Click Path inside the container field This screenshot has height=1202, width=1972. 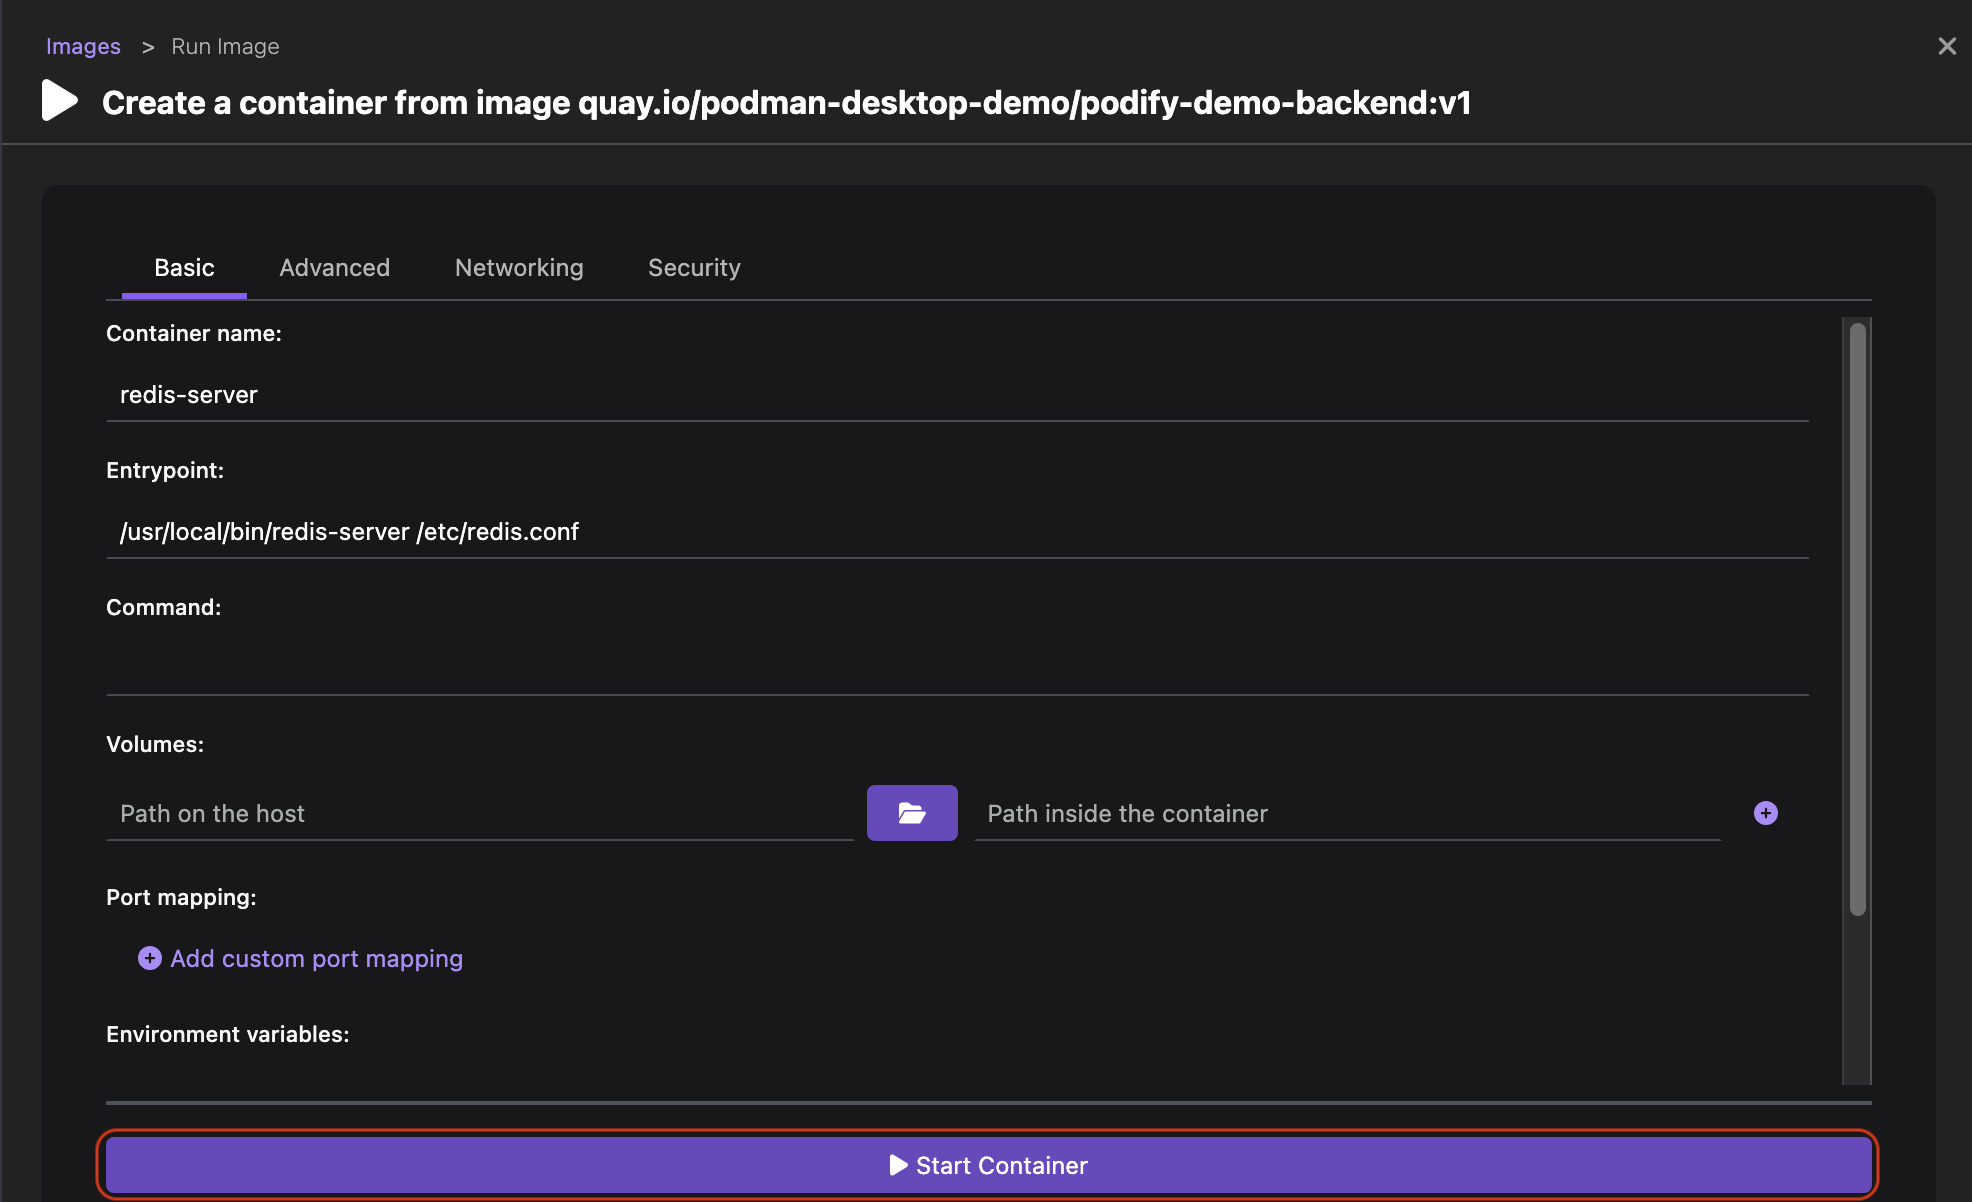pos(1346,814)
